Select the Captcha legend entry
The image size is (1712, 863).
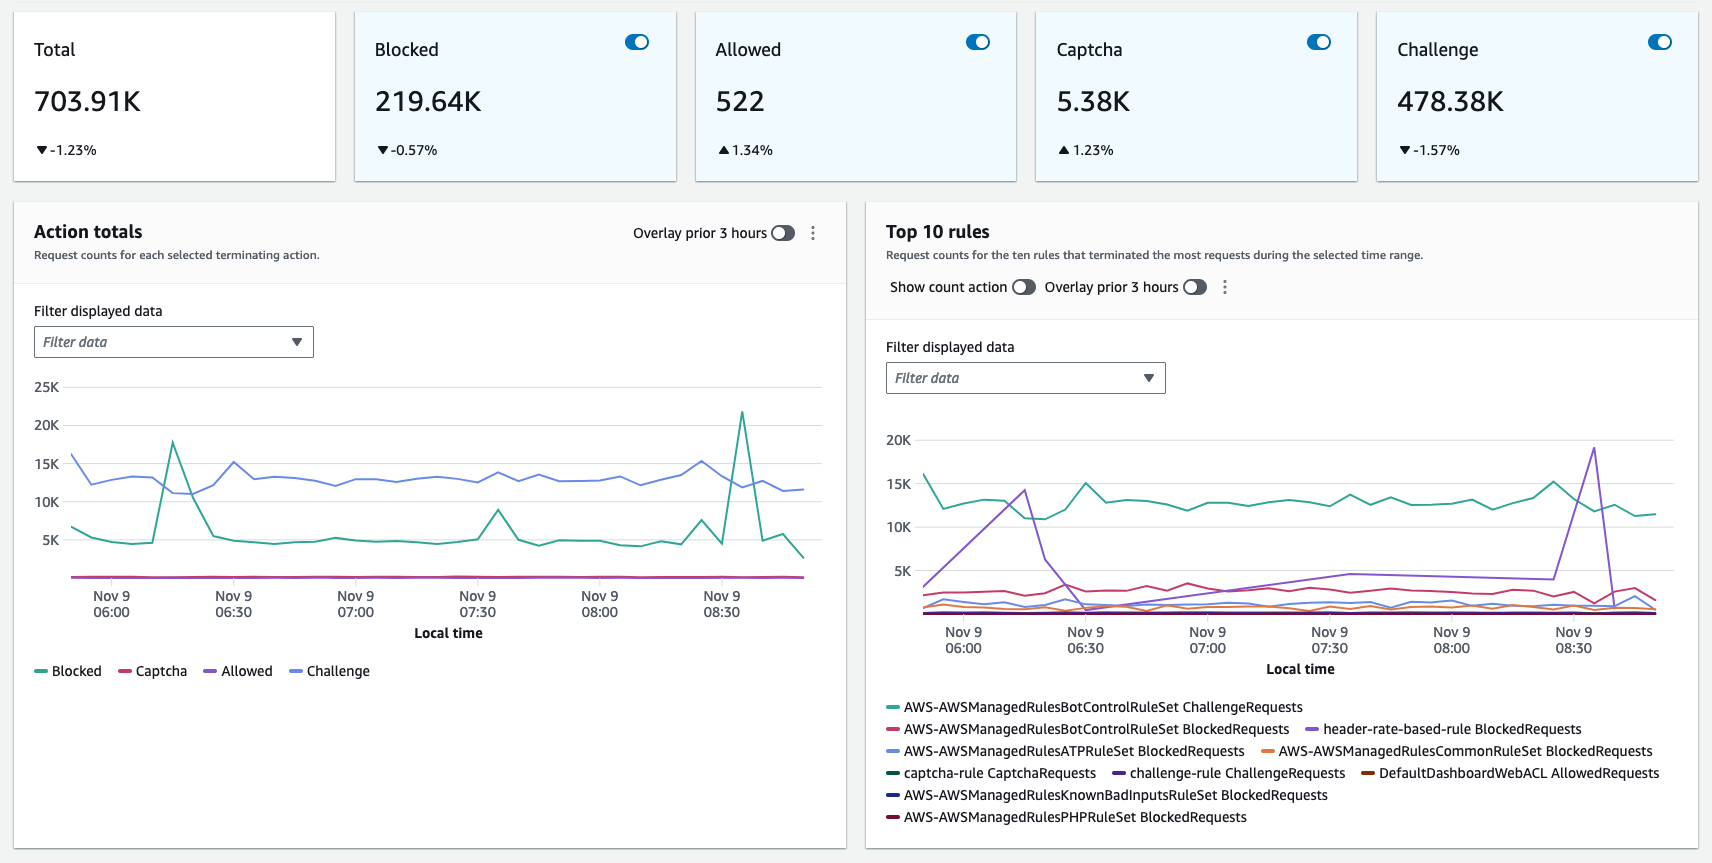click(161, 671)
